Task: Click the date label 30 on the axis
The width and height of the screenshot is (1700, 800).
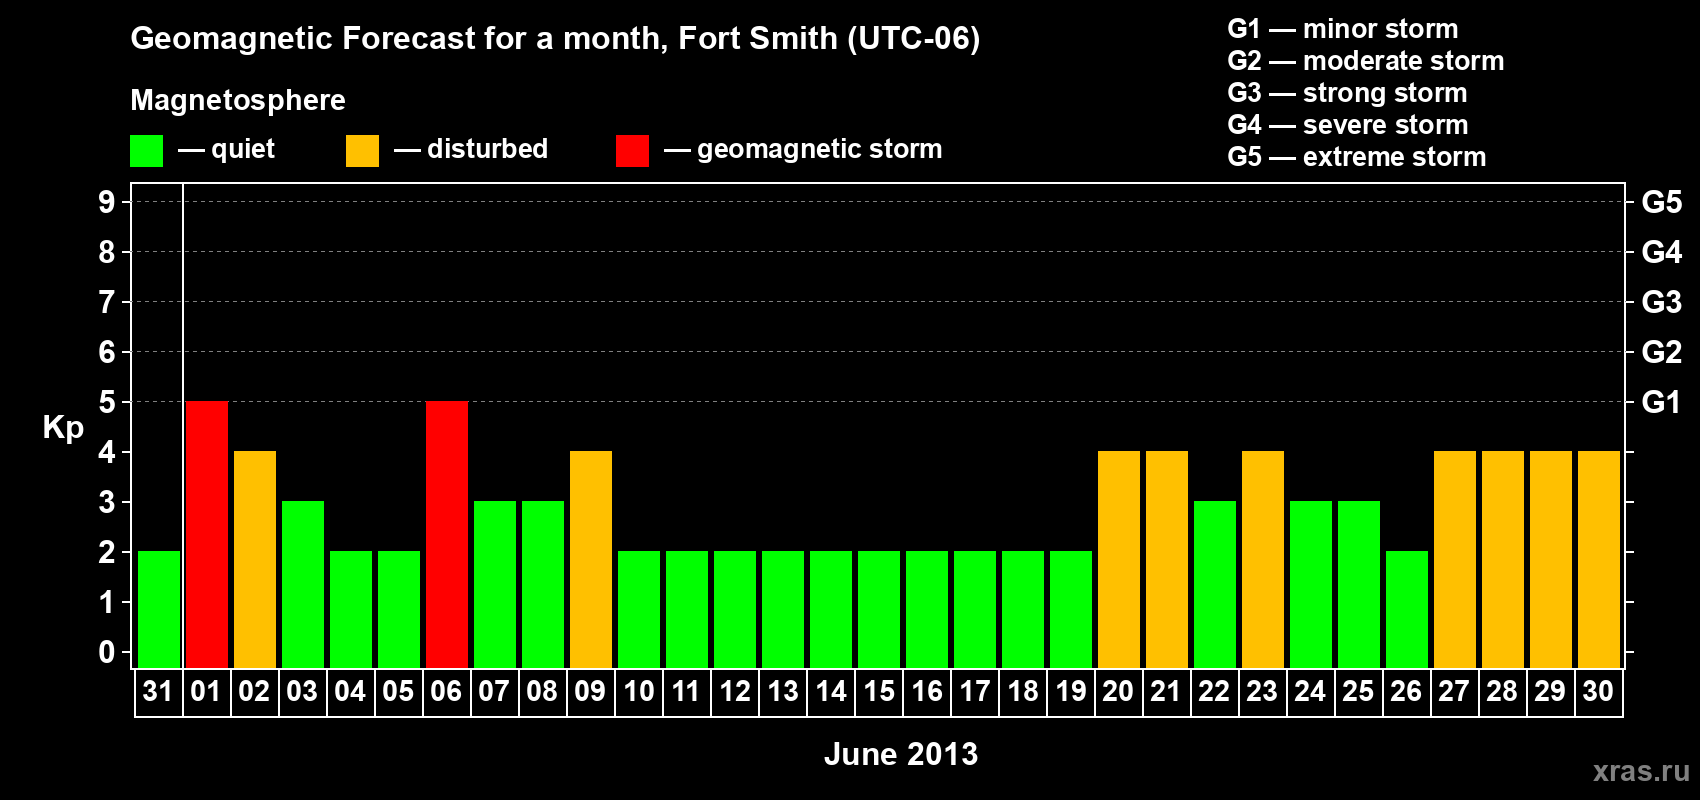Action: 1598,691
